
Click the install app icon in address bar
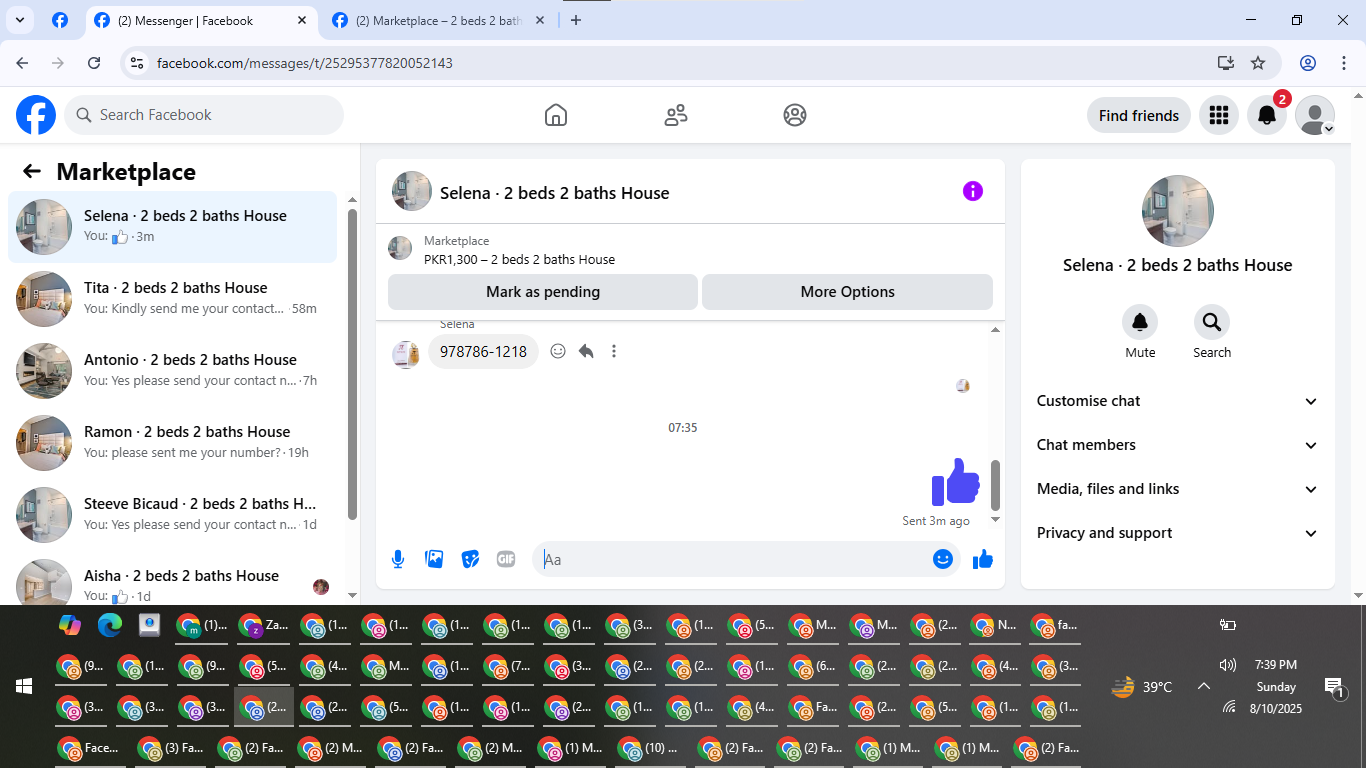point(1226,63)
